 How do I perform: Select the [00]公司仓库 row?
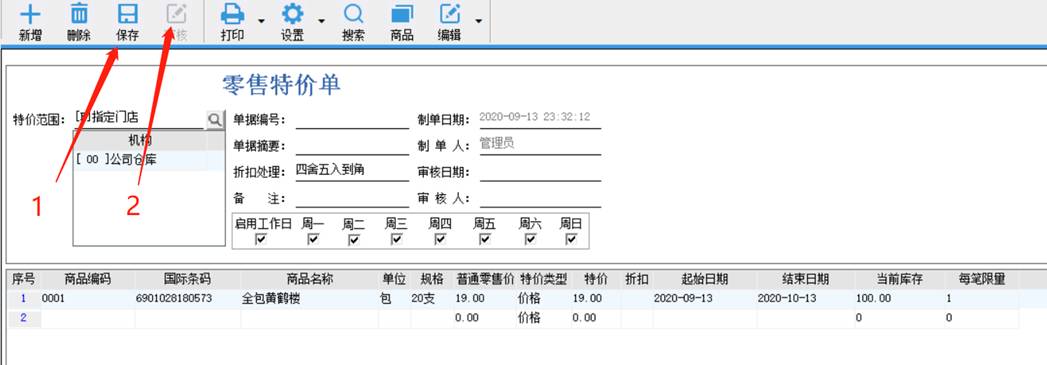[x=148, y=160]
